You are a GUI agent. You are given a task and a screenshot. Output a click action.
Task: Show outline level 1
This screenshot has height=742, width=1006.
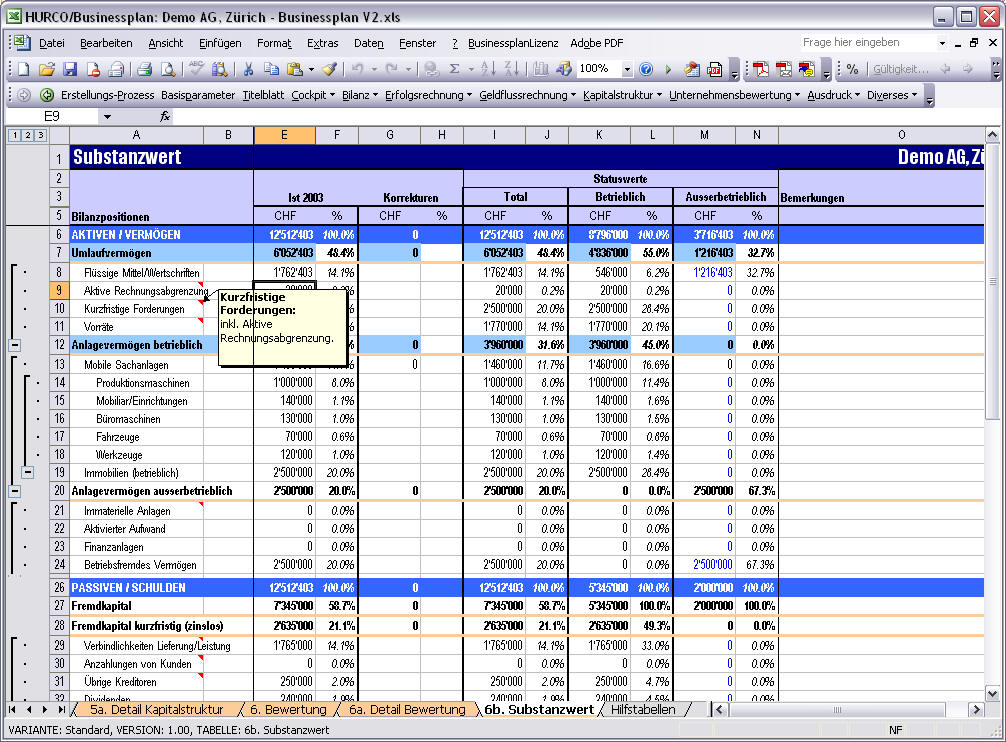point(14,135)
